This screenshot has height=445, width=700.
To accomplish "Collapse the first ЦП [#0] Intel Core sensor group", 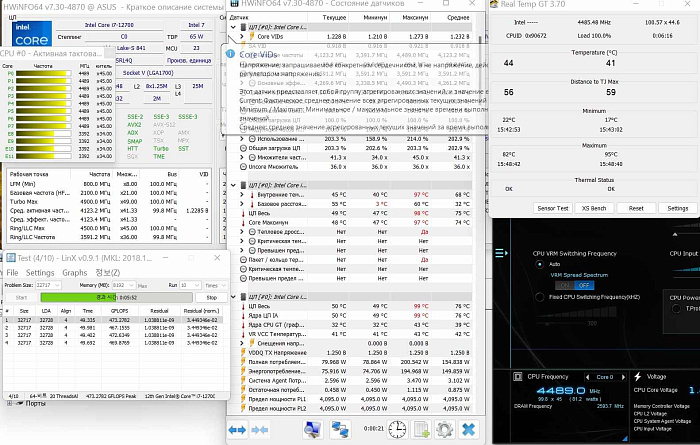I will pyautogui.click(x=233, y=27).
